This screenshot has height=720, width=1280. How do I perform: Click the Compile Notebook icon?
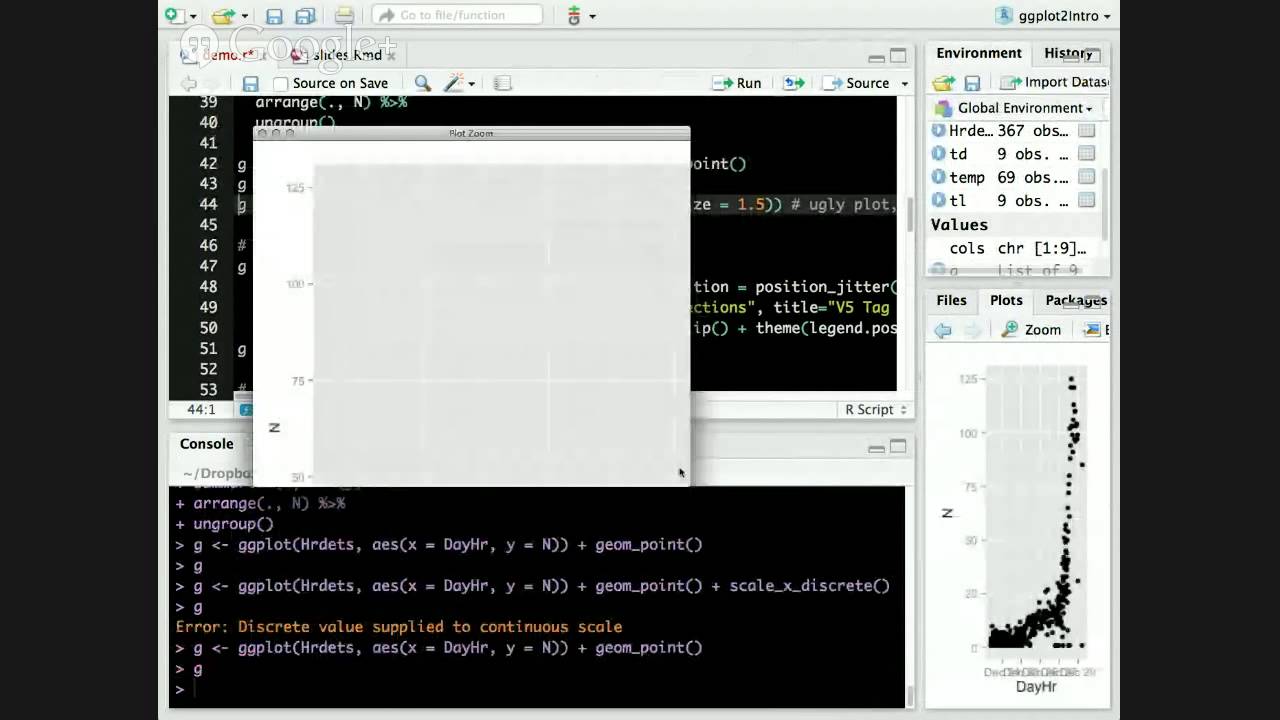pyautogui.click(x=502, y=83)
